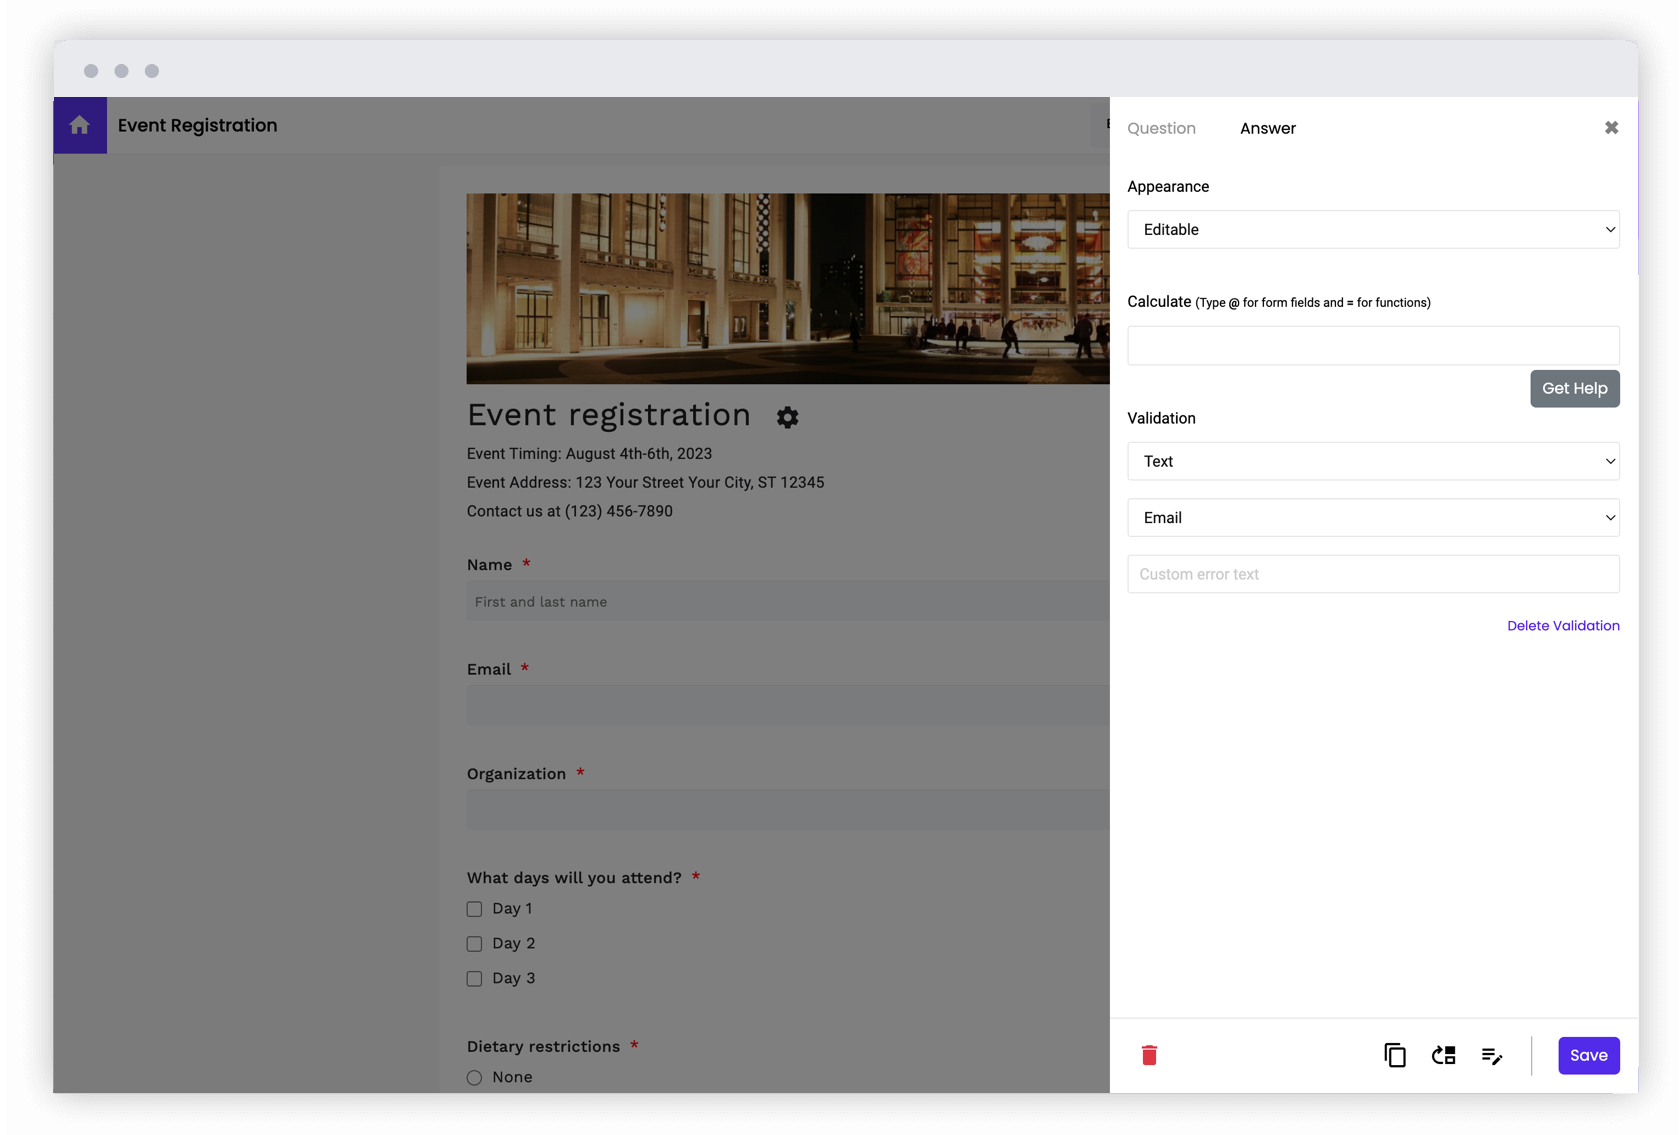Click the Custom error text field
The width and height of the screenshot is (1679, 1135).
pos(1372,574)
